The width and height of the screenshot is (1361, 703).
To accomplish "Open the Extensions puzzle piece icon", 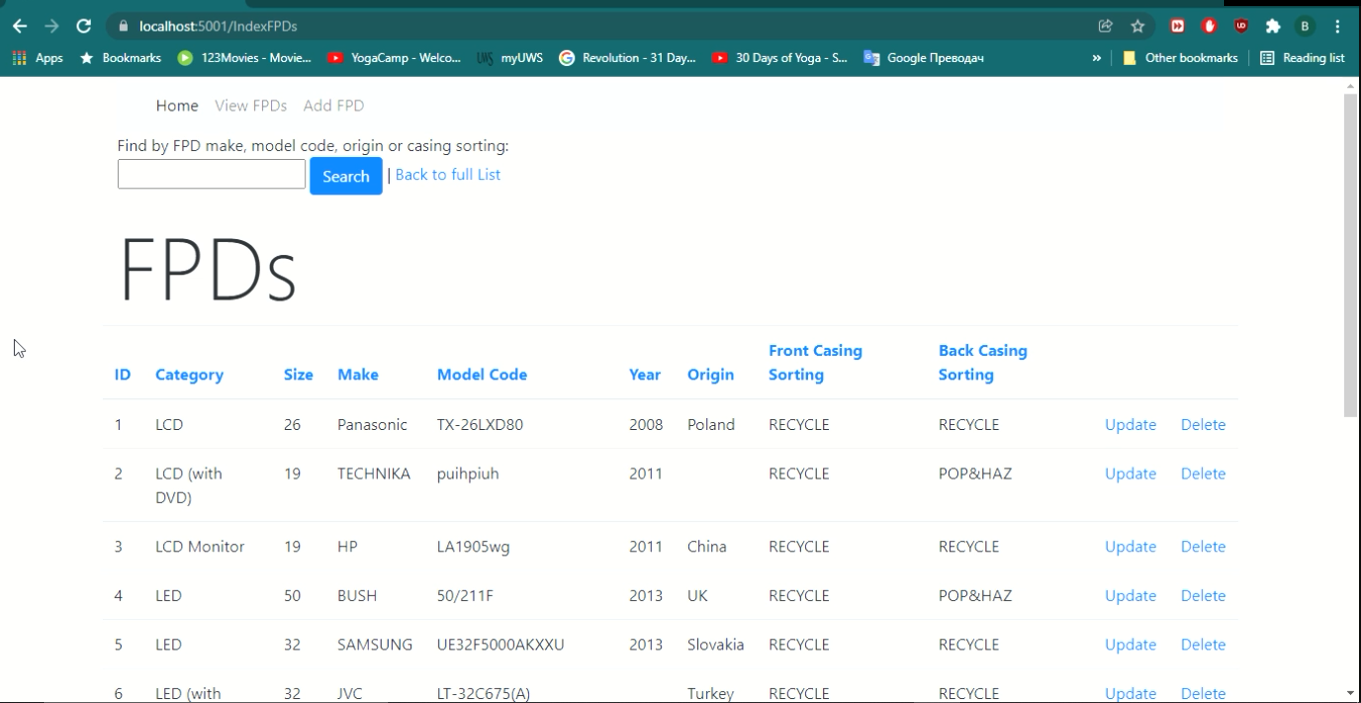I will (1272, 26).
